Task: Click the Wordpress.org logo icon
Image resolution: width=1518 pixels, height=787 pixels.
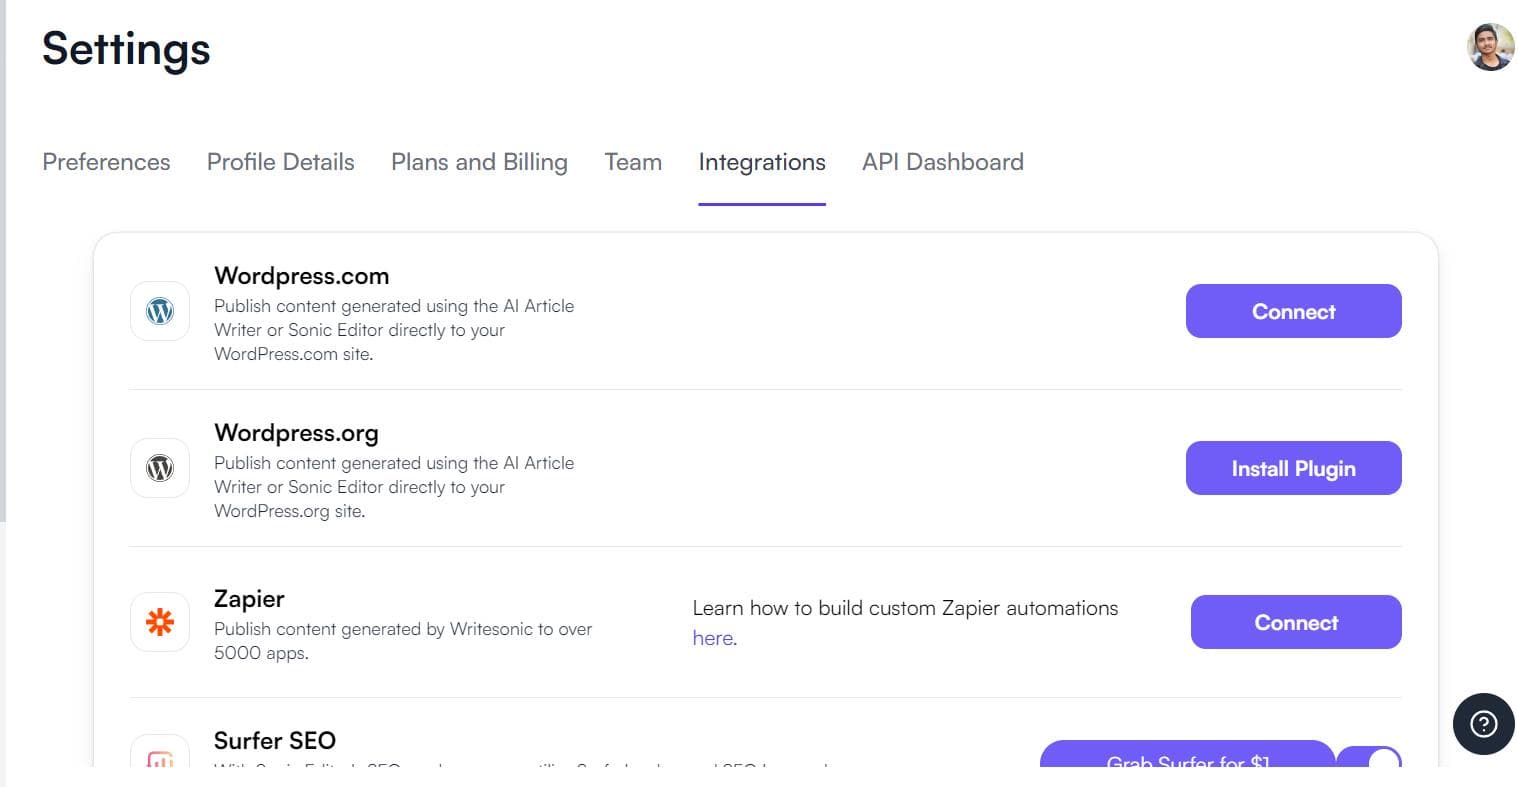Action: 160,468
